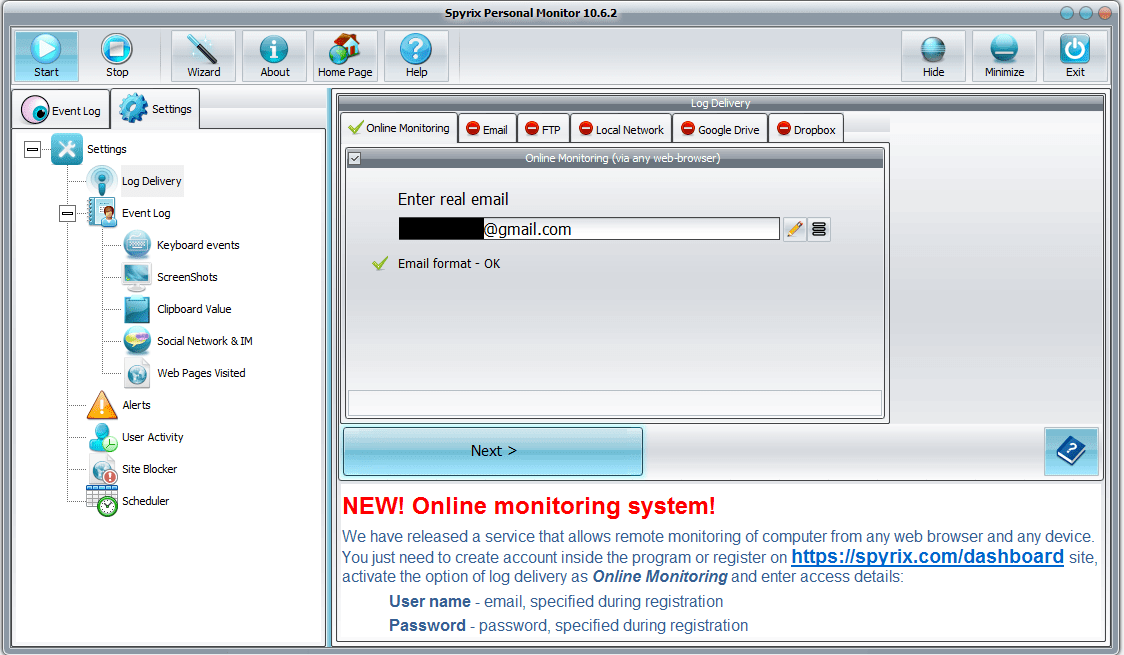The image size is (1124, 655).
Task: Open User Activity settings
Action: pos(153,437)
